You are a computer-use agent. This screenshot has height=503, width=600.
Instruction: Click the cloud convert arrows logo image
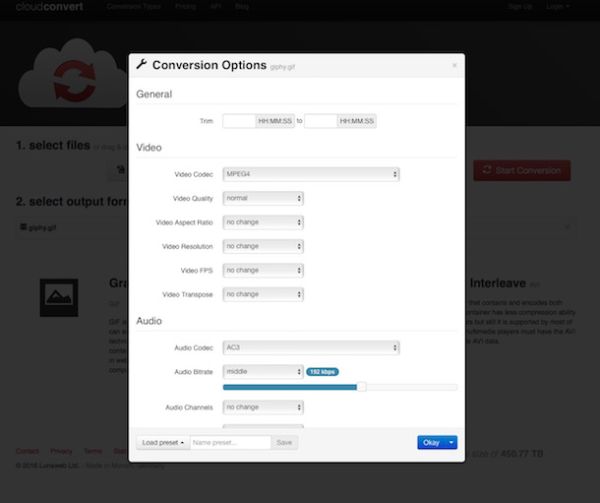pyautogui.click(x=74, y=73)
